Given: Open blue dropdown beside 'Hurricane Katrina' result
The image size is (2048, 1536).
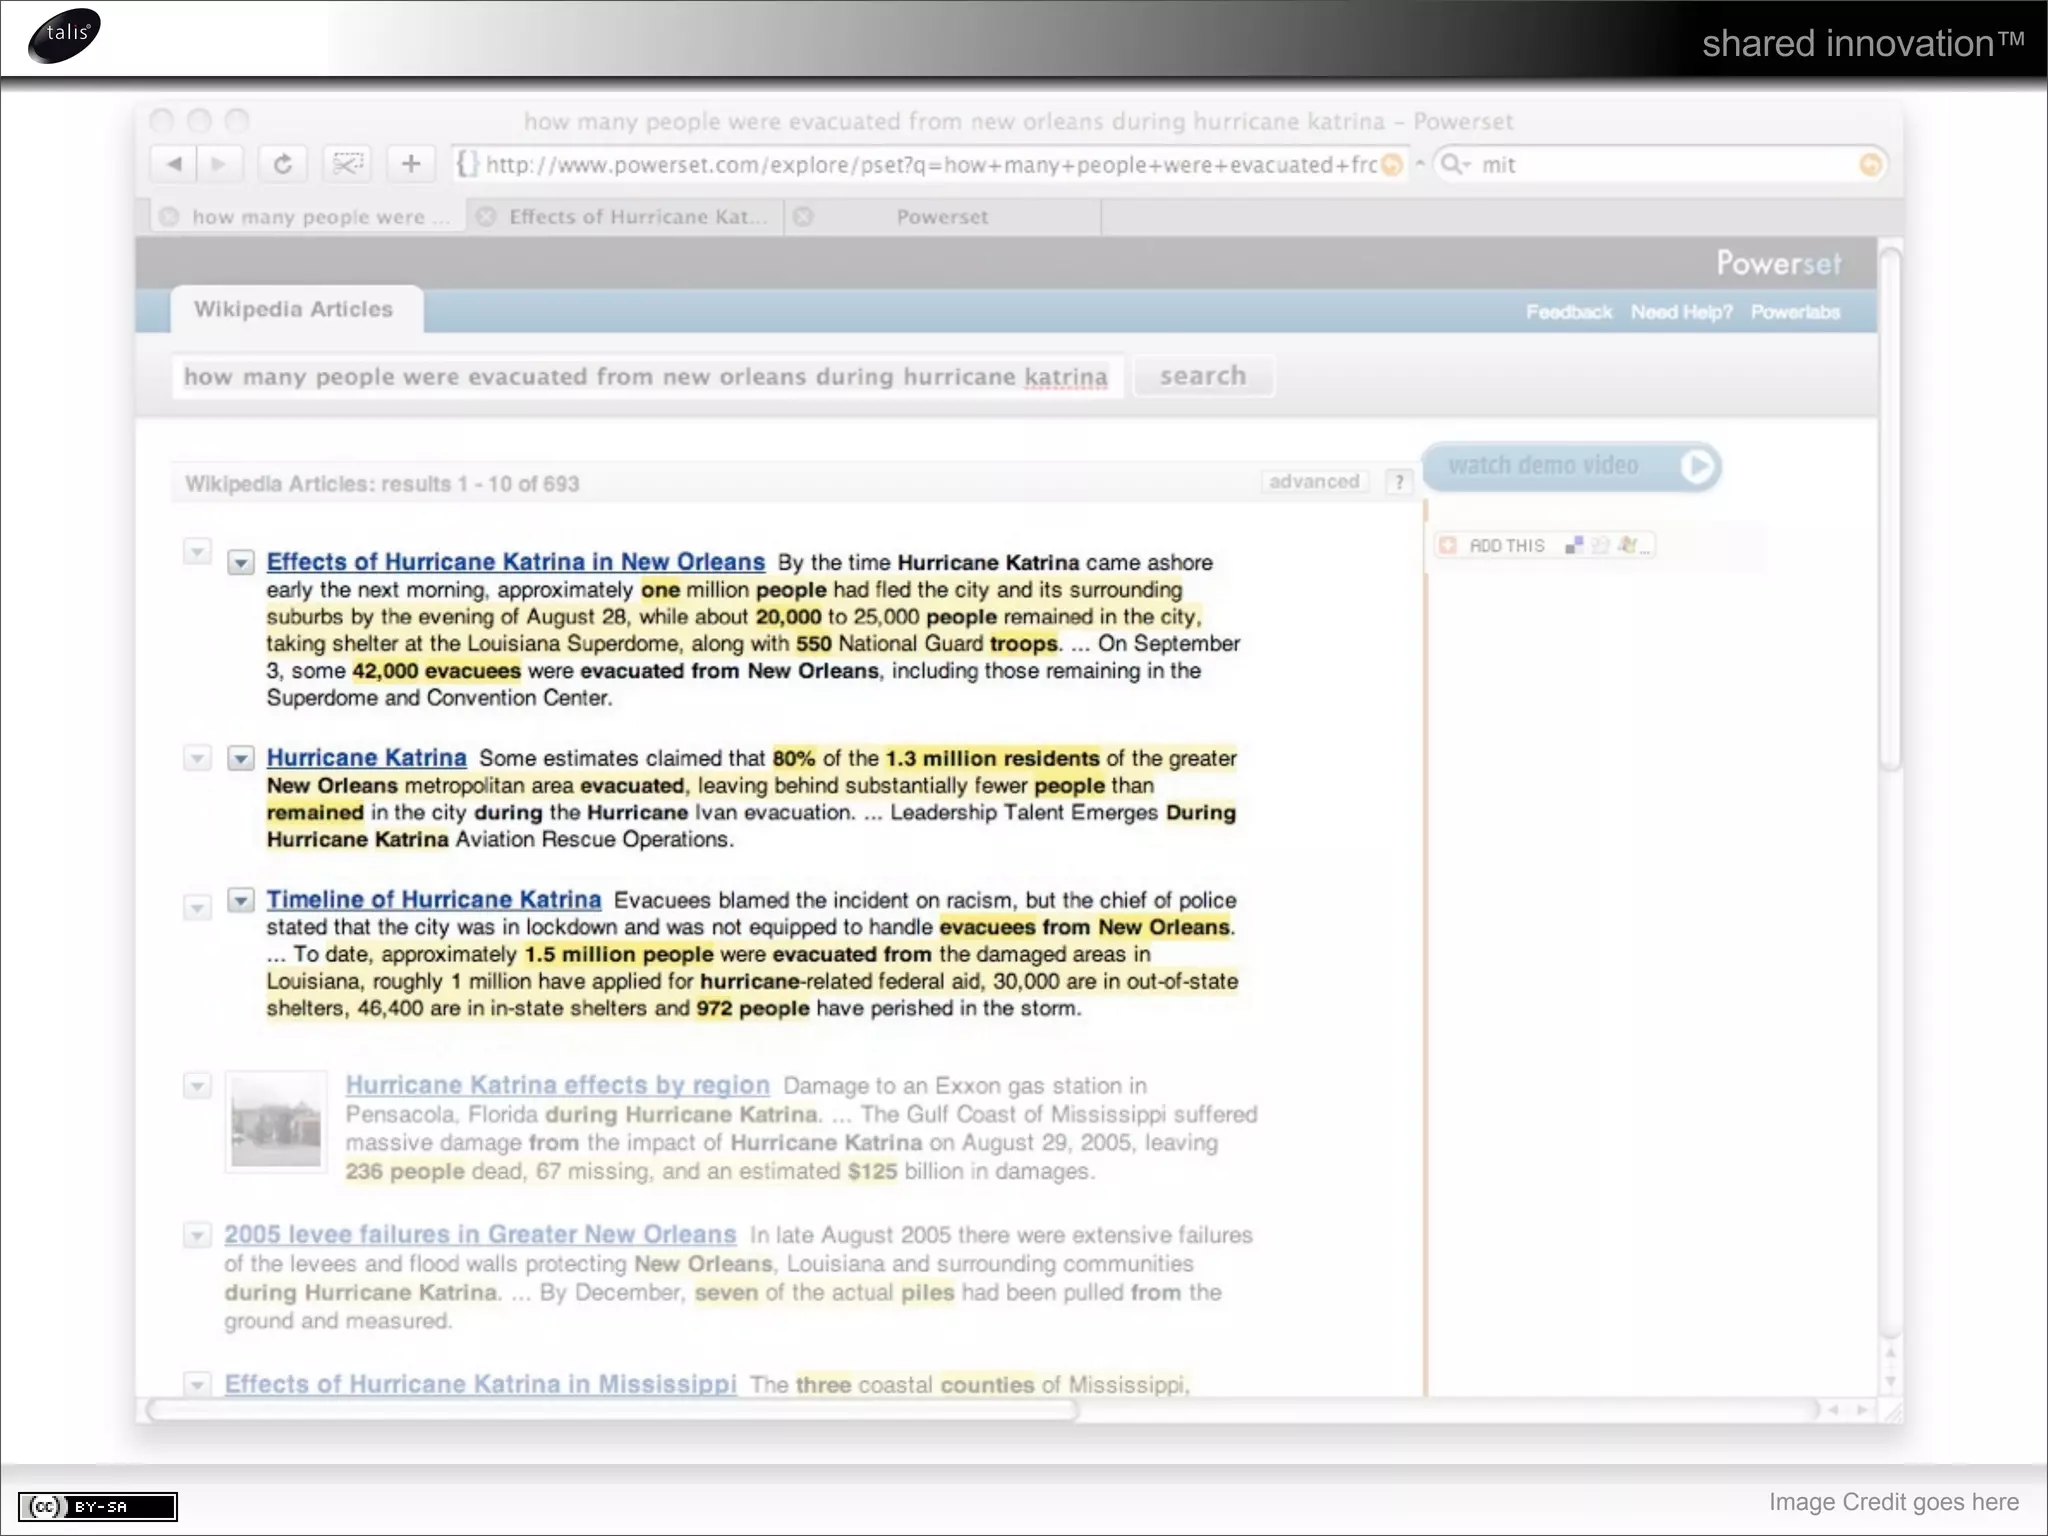Looking at the screenshot, I should coord(240,759).
